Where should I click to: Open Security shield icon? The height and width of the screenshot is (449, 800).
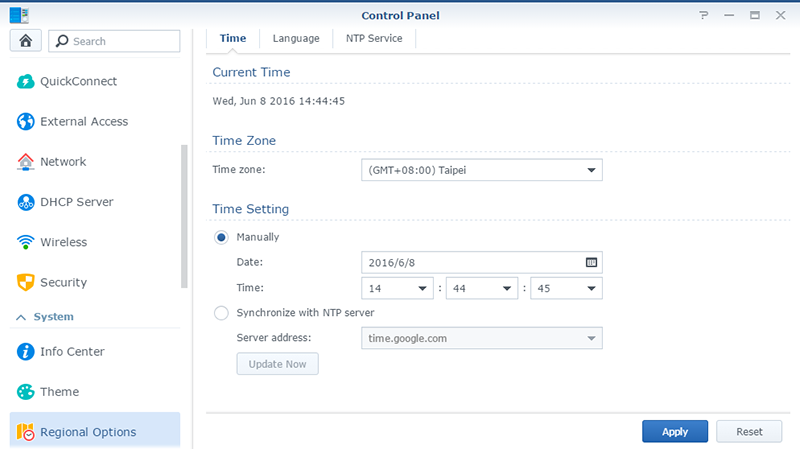pyautogui.click(x=26, y=282)
